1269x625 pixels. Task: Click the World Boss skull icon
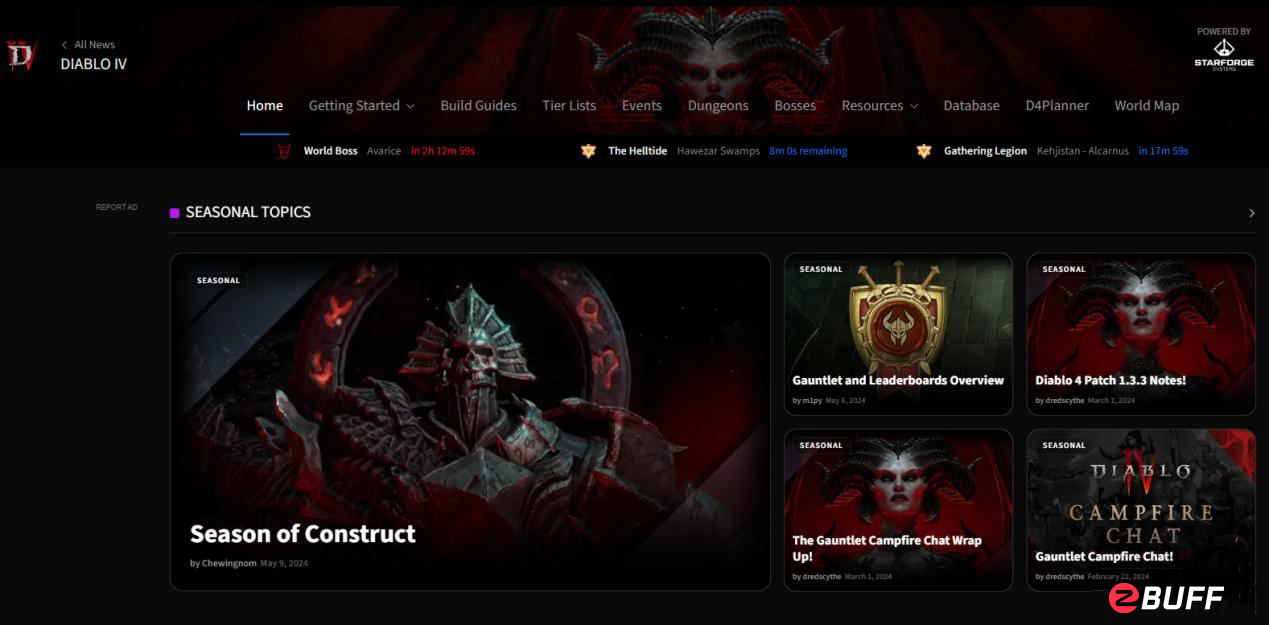tap(284, 151)
